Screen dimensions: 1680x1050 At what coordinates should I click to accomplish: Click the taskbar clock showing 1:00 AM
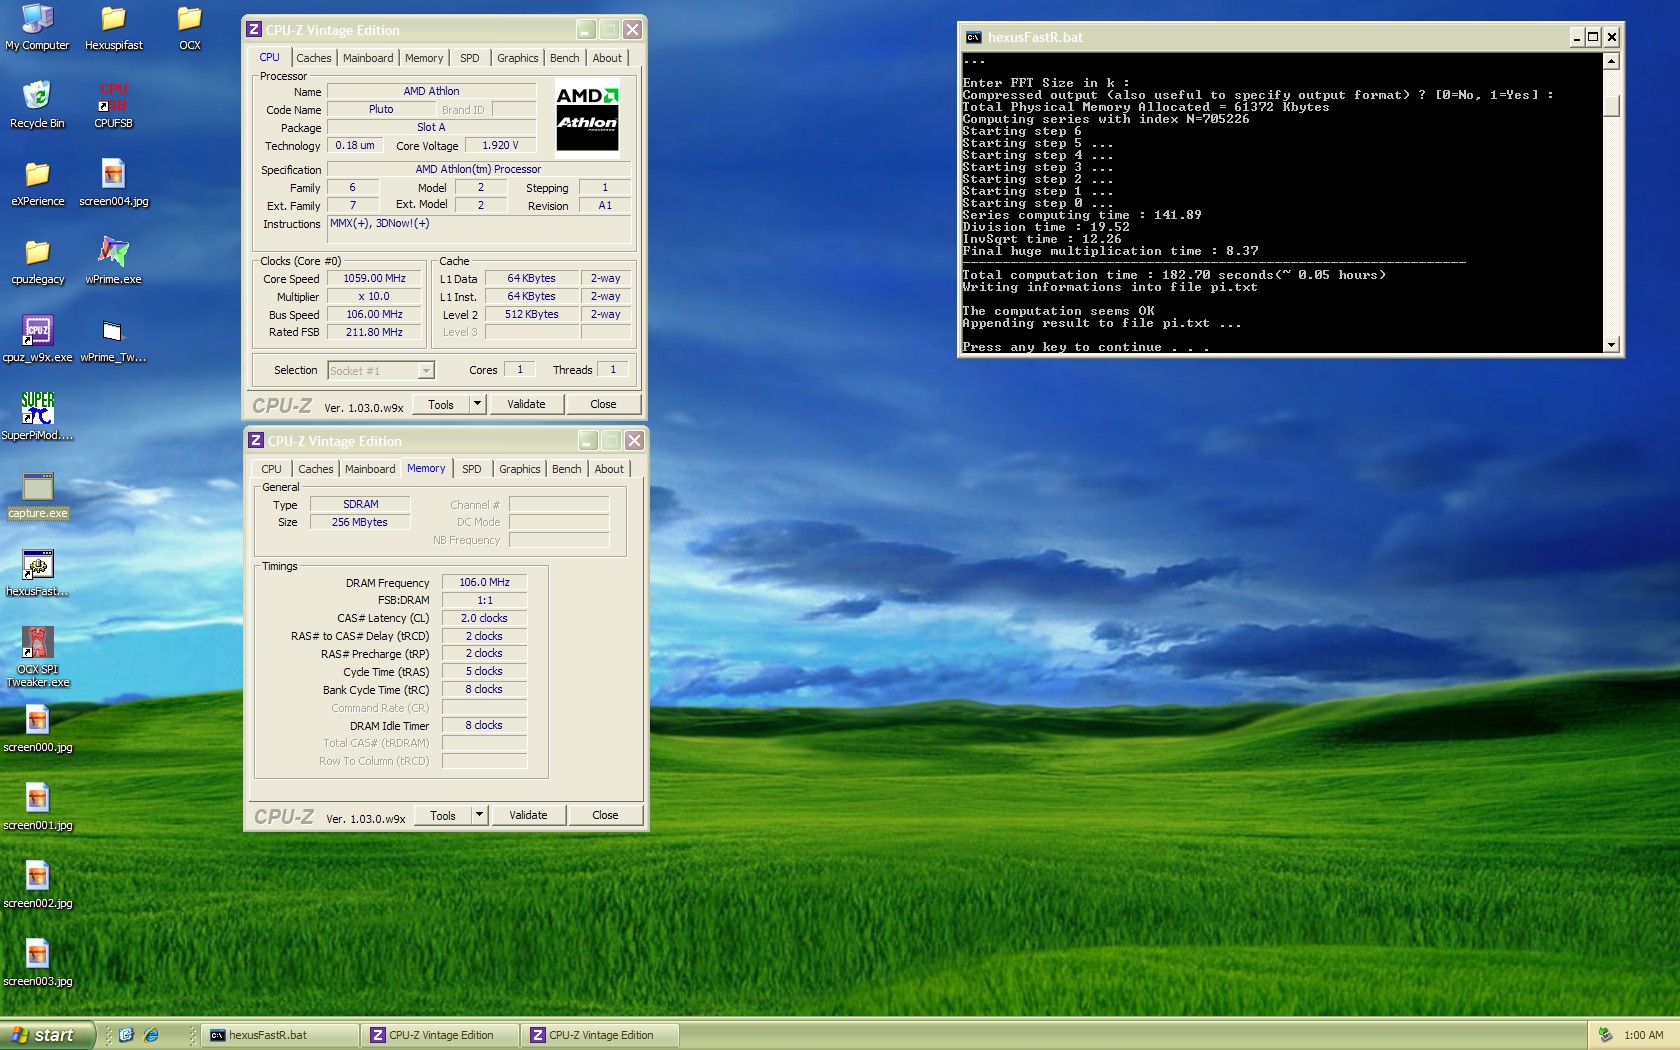[x=1643, y=1035]
